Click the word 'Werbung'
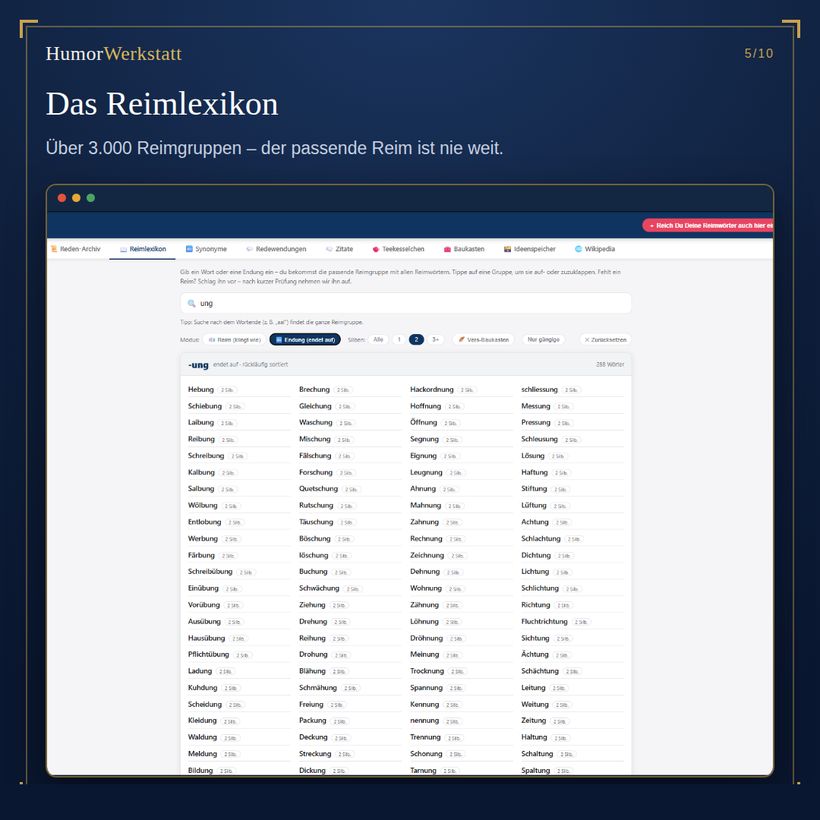Viewport: 820px width, 820px height. (202, 539)
